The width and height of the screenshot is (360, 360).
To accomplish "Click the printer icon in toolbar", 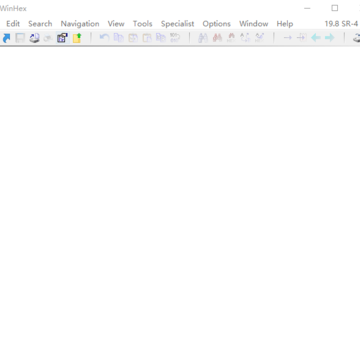I will 34,38.
